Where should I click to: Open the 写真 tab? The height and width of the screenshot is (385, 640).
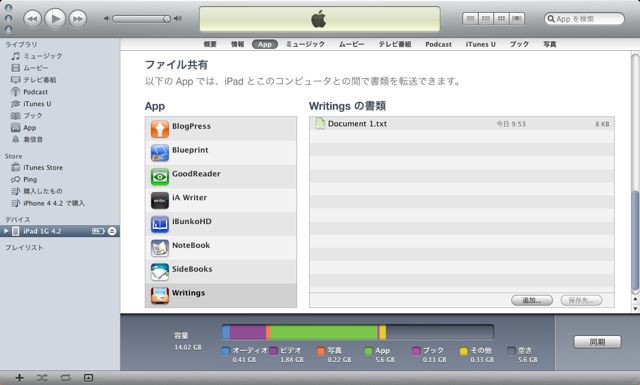[550, 44]
